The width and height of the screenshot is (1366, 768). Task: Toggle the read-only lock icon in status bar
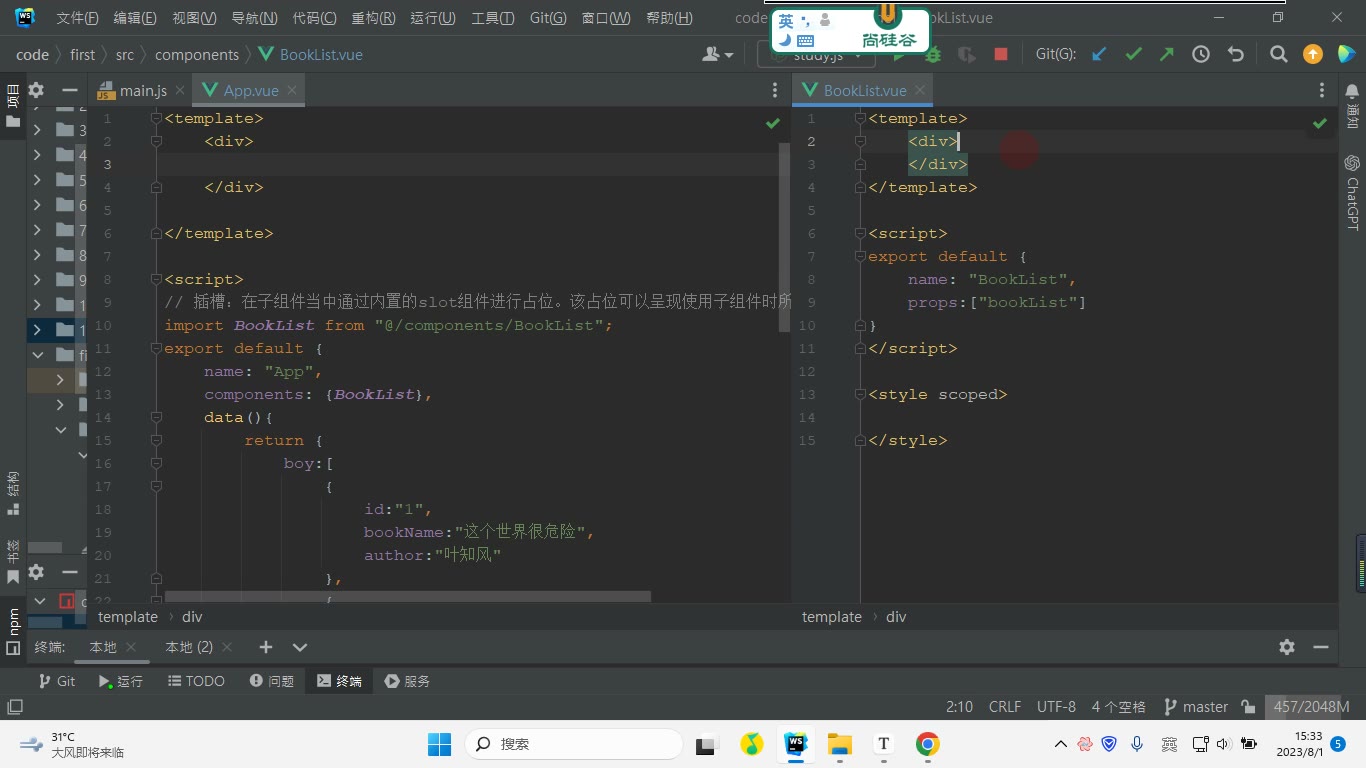click(1248, 707)
